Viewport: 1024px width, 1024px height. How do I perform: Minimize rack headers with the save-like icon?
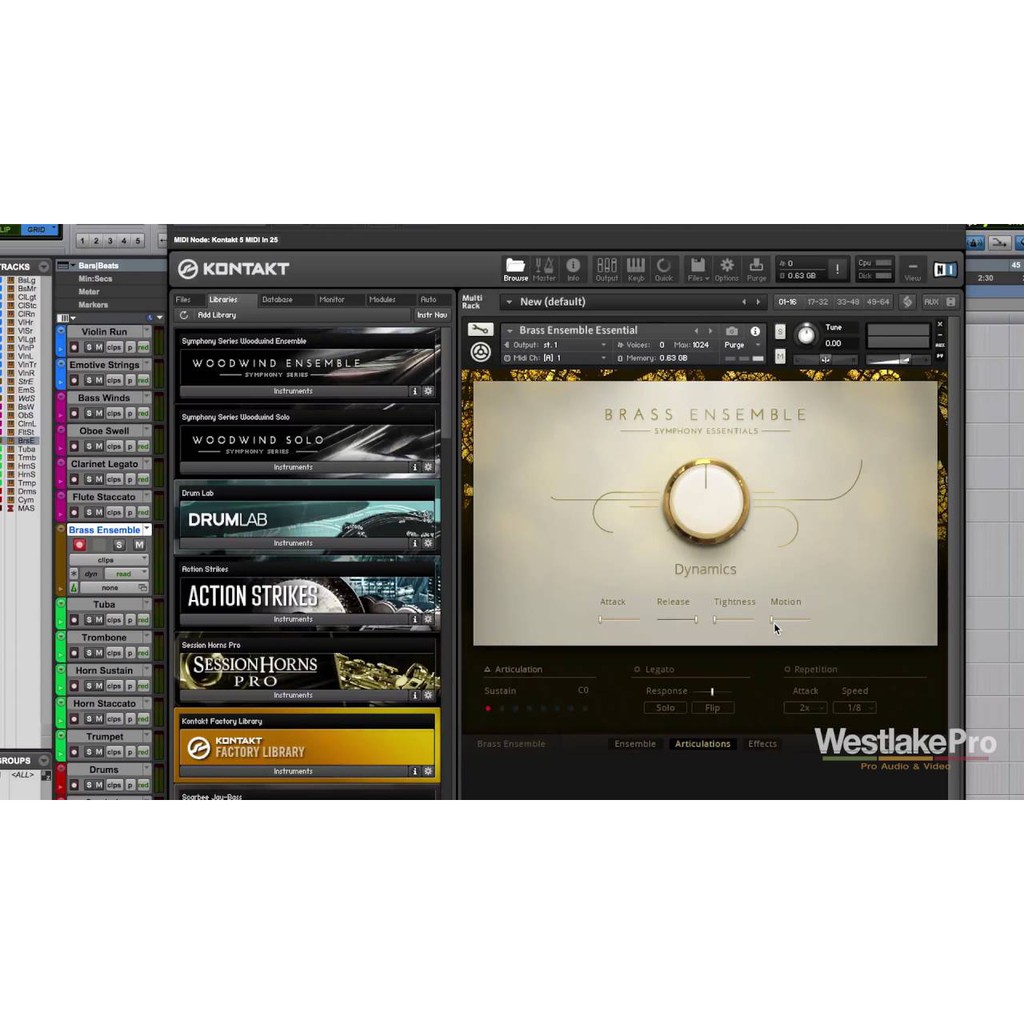click(951, 302)
